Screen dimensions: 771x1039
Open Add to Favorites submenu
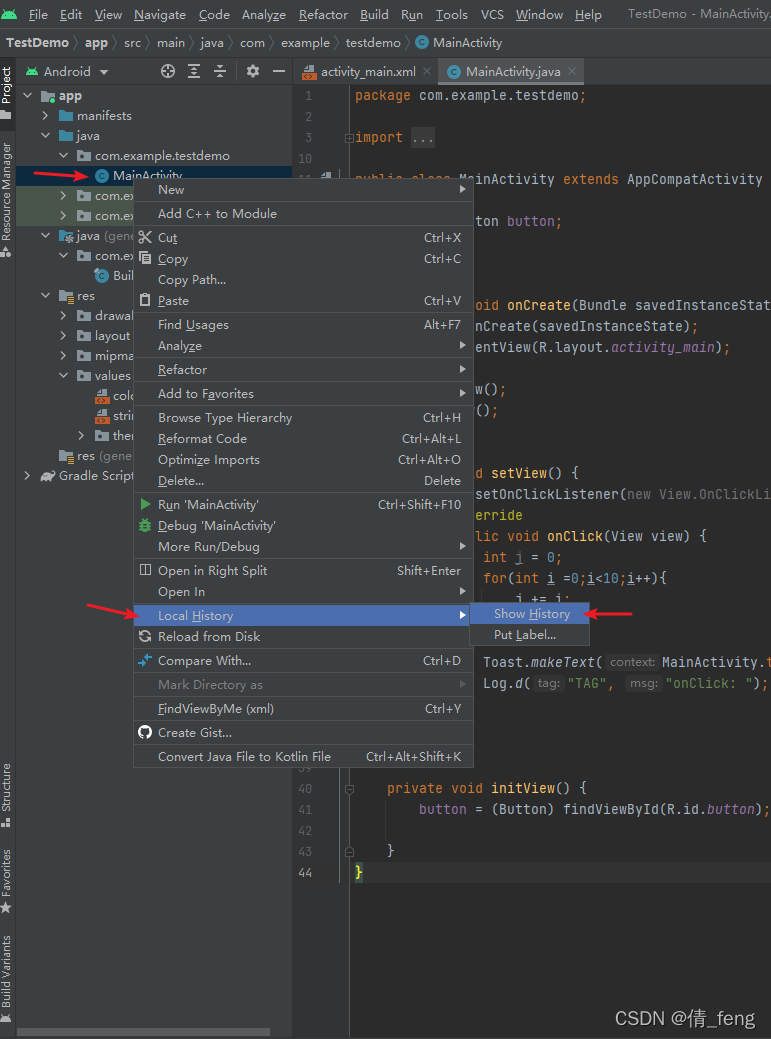pos(303,394)
